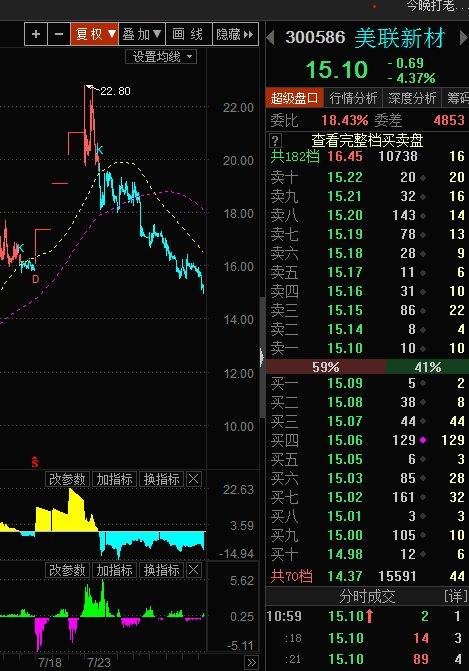Image resolution: width=469 pixels, height=671 pixels.
Task: Click 换指标 in second indicator panel
Action: [161, 570]
